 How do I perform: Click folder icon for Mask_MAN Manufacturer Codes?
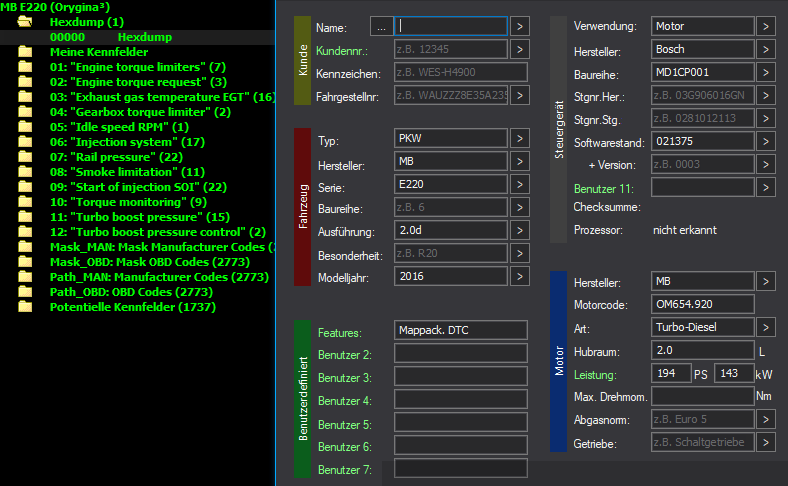[x=25, y=247]
